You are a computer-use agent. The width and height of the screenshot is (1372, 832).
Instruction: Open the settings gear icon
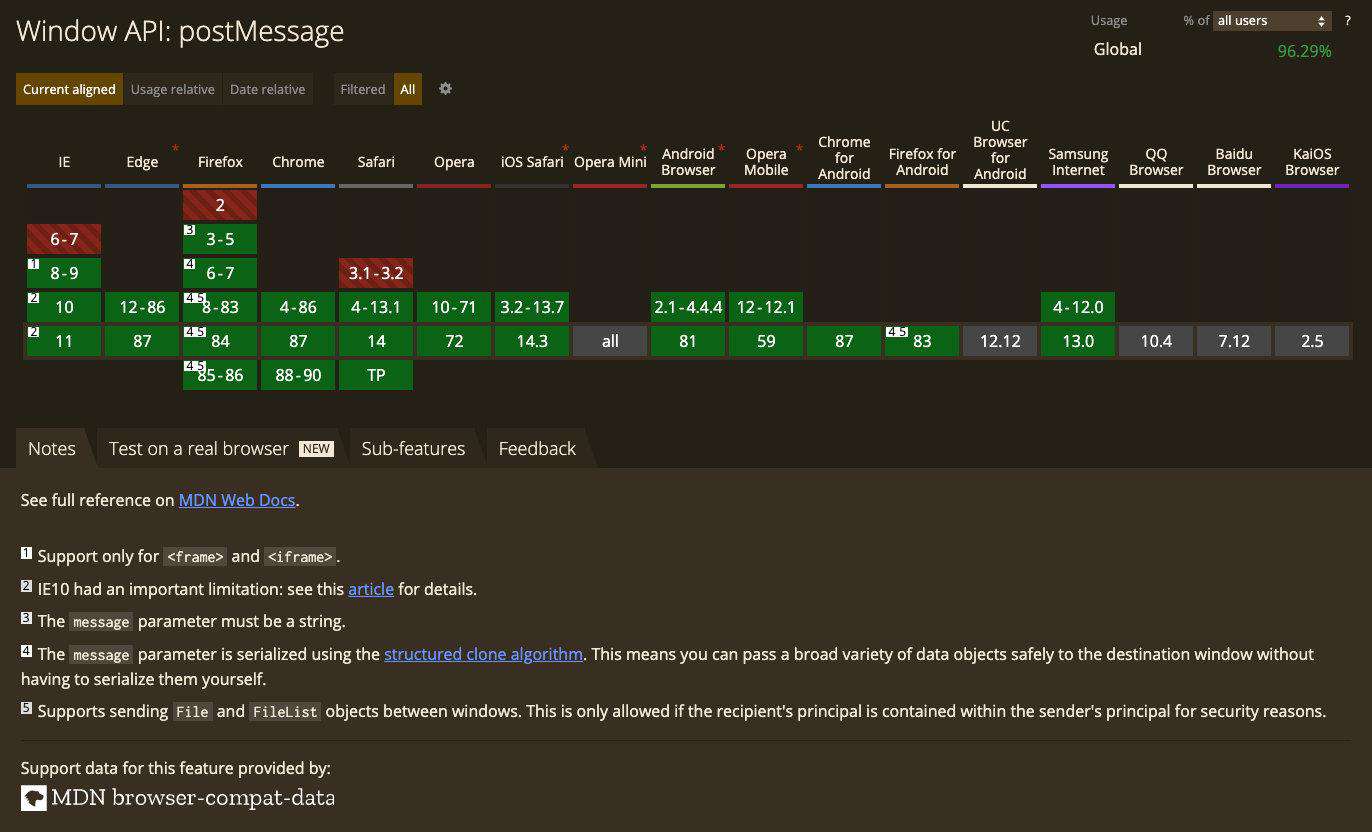(445, 88)
